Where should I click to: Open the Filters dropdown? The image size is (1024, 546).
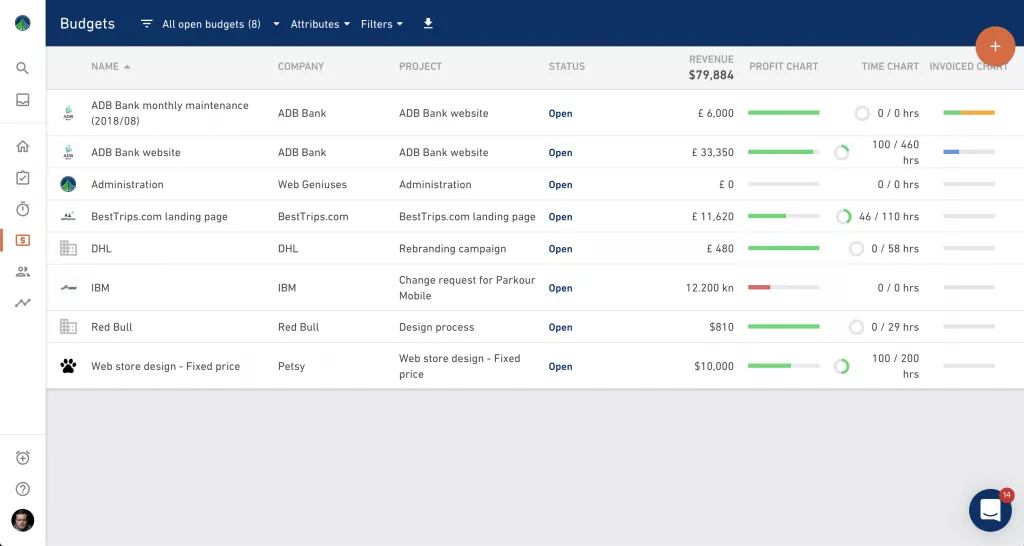(381, 24)
